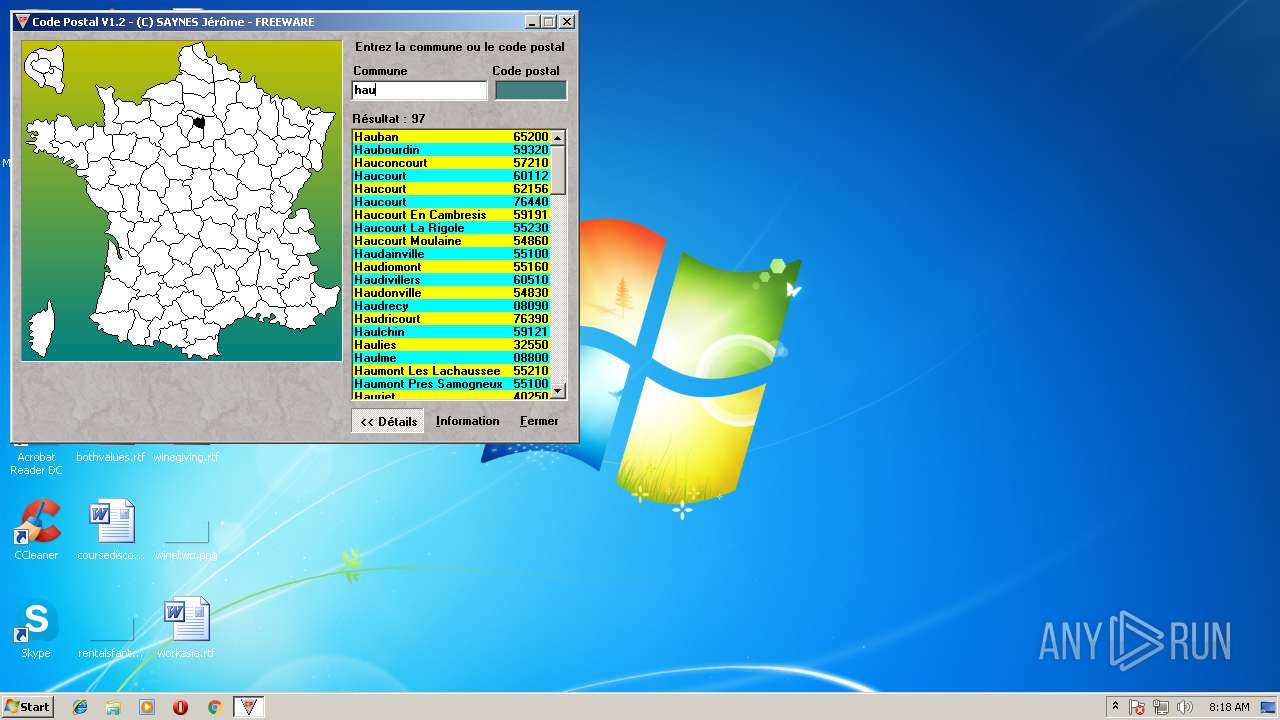Open CCleaner desktop shortcut
This screenshot has height=720, width=1280.
[x=37, y=530]
